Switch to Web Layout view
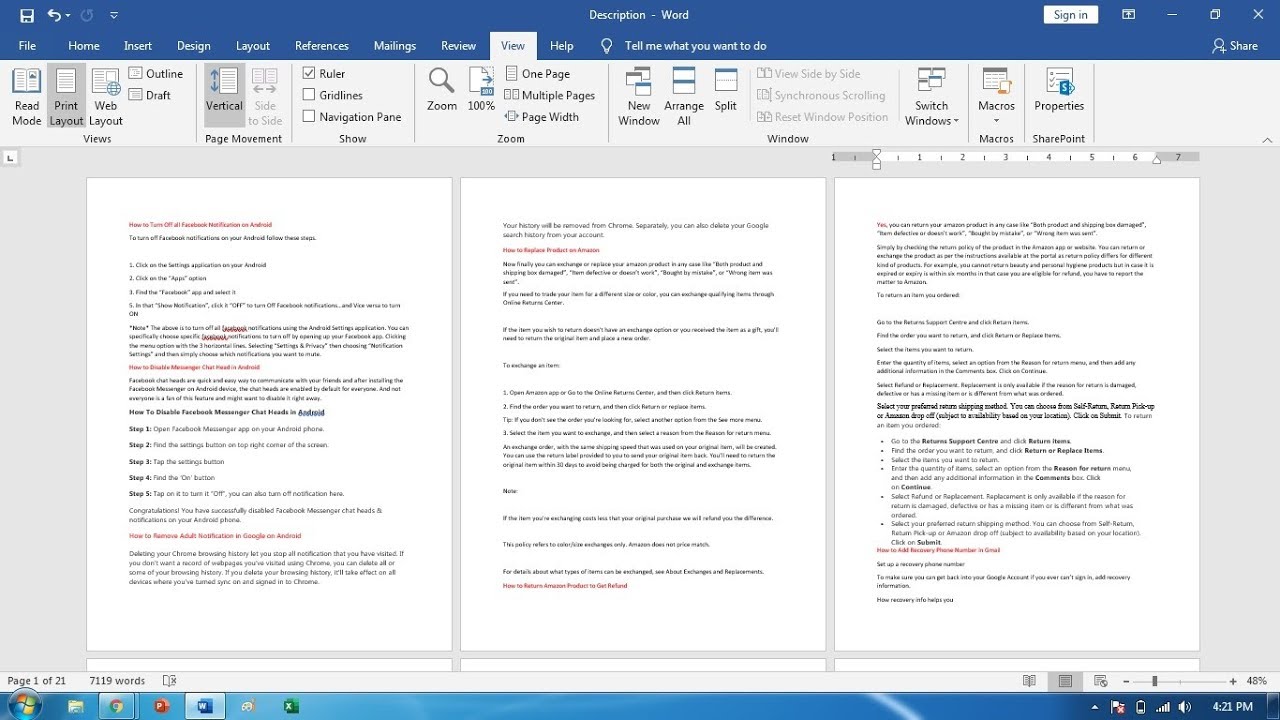This screenshot has height=720, width=1280. tap(106, 97)
